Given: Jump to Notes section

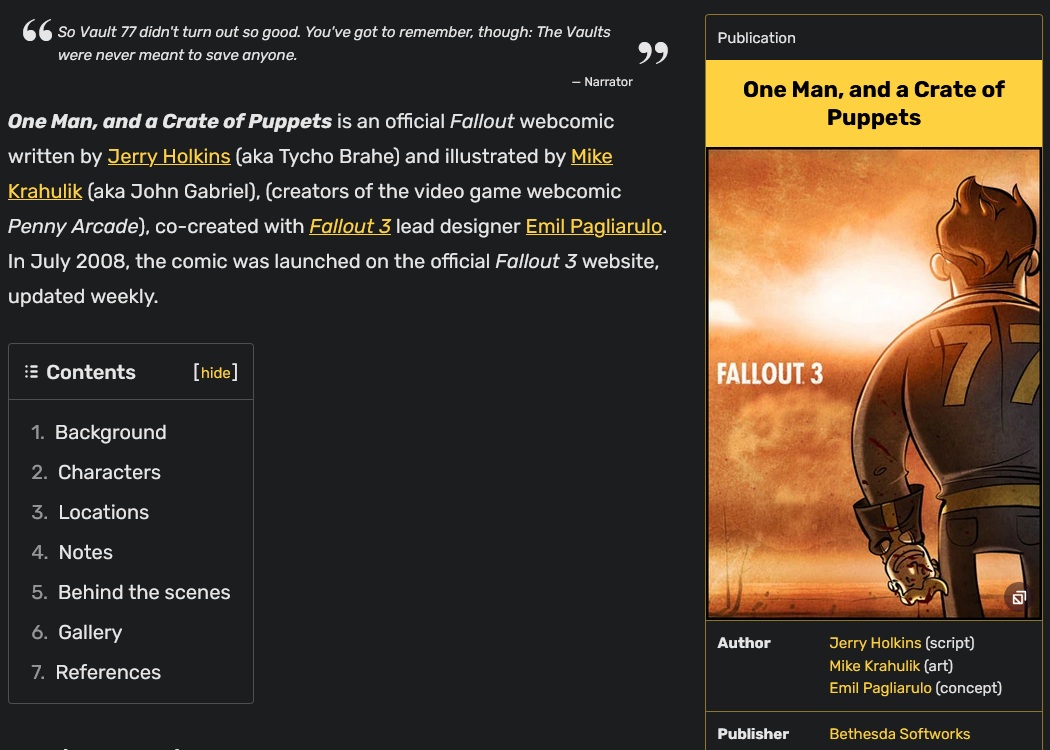Looking at the screenshot, I should pyautogui.click(x=86, y=552).
